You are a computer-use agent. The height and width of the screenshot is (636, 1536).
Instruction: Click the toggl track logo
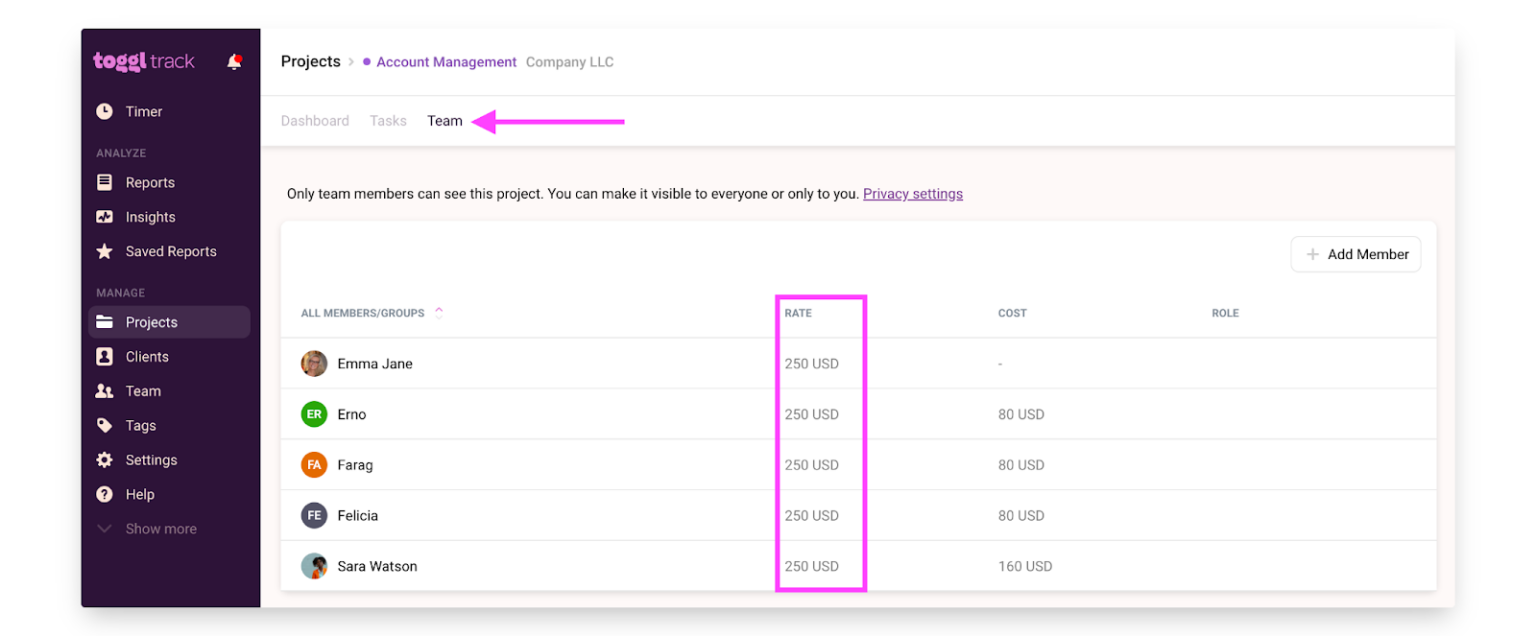(x=143, y=60)
